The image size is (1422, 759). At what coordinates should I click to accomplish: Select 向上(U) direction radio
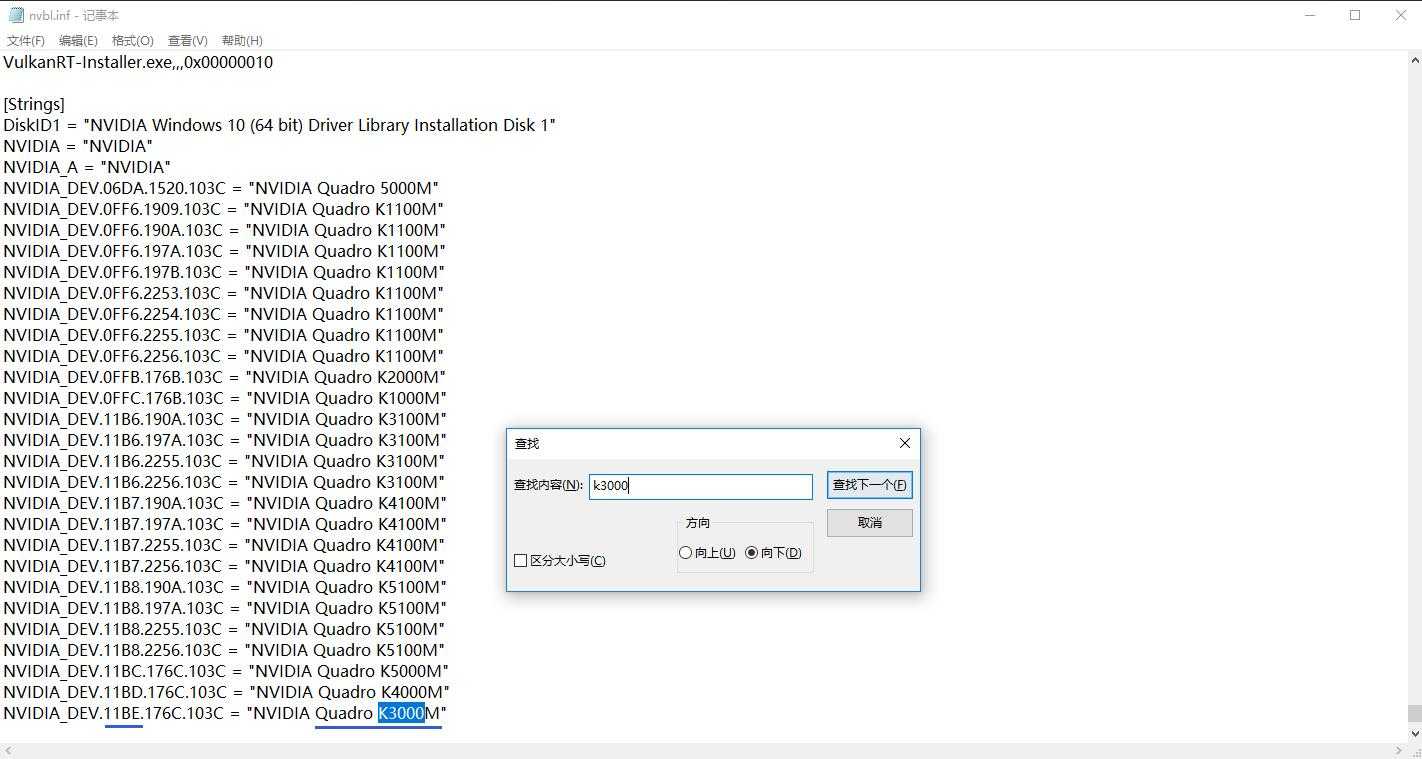pyautogui.click(x=707, y=553)
